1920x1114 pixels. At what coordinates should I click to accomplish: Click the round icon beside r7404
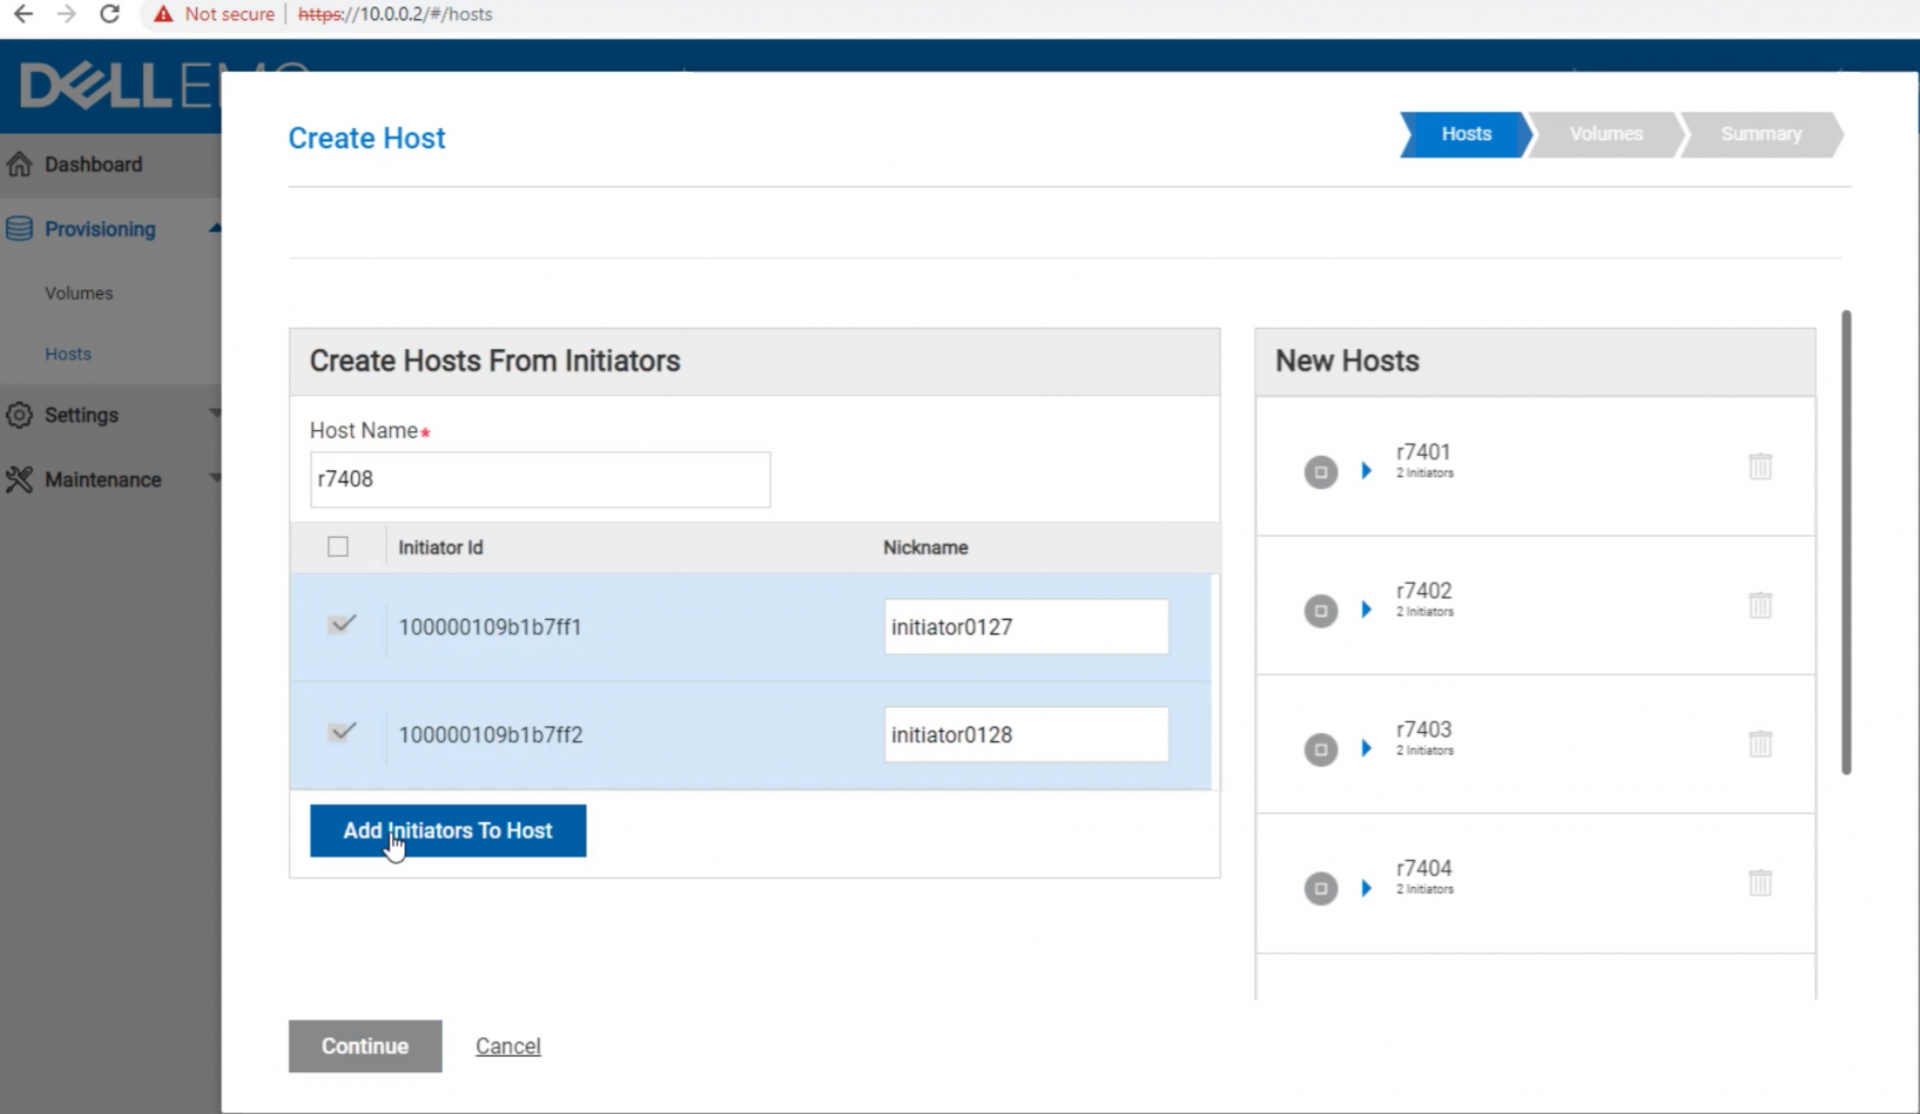tap(1320, 888)
